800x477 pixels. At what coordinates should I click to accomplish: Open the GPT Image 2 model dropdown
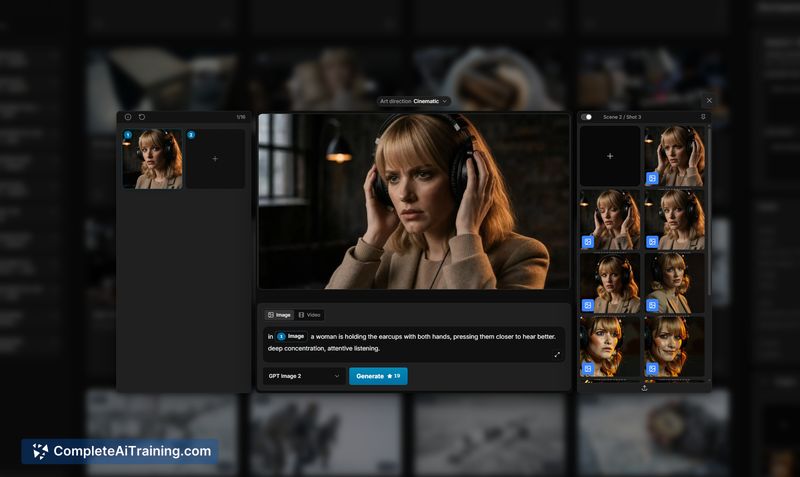[304, 376]
